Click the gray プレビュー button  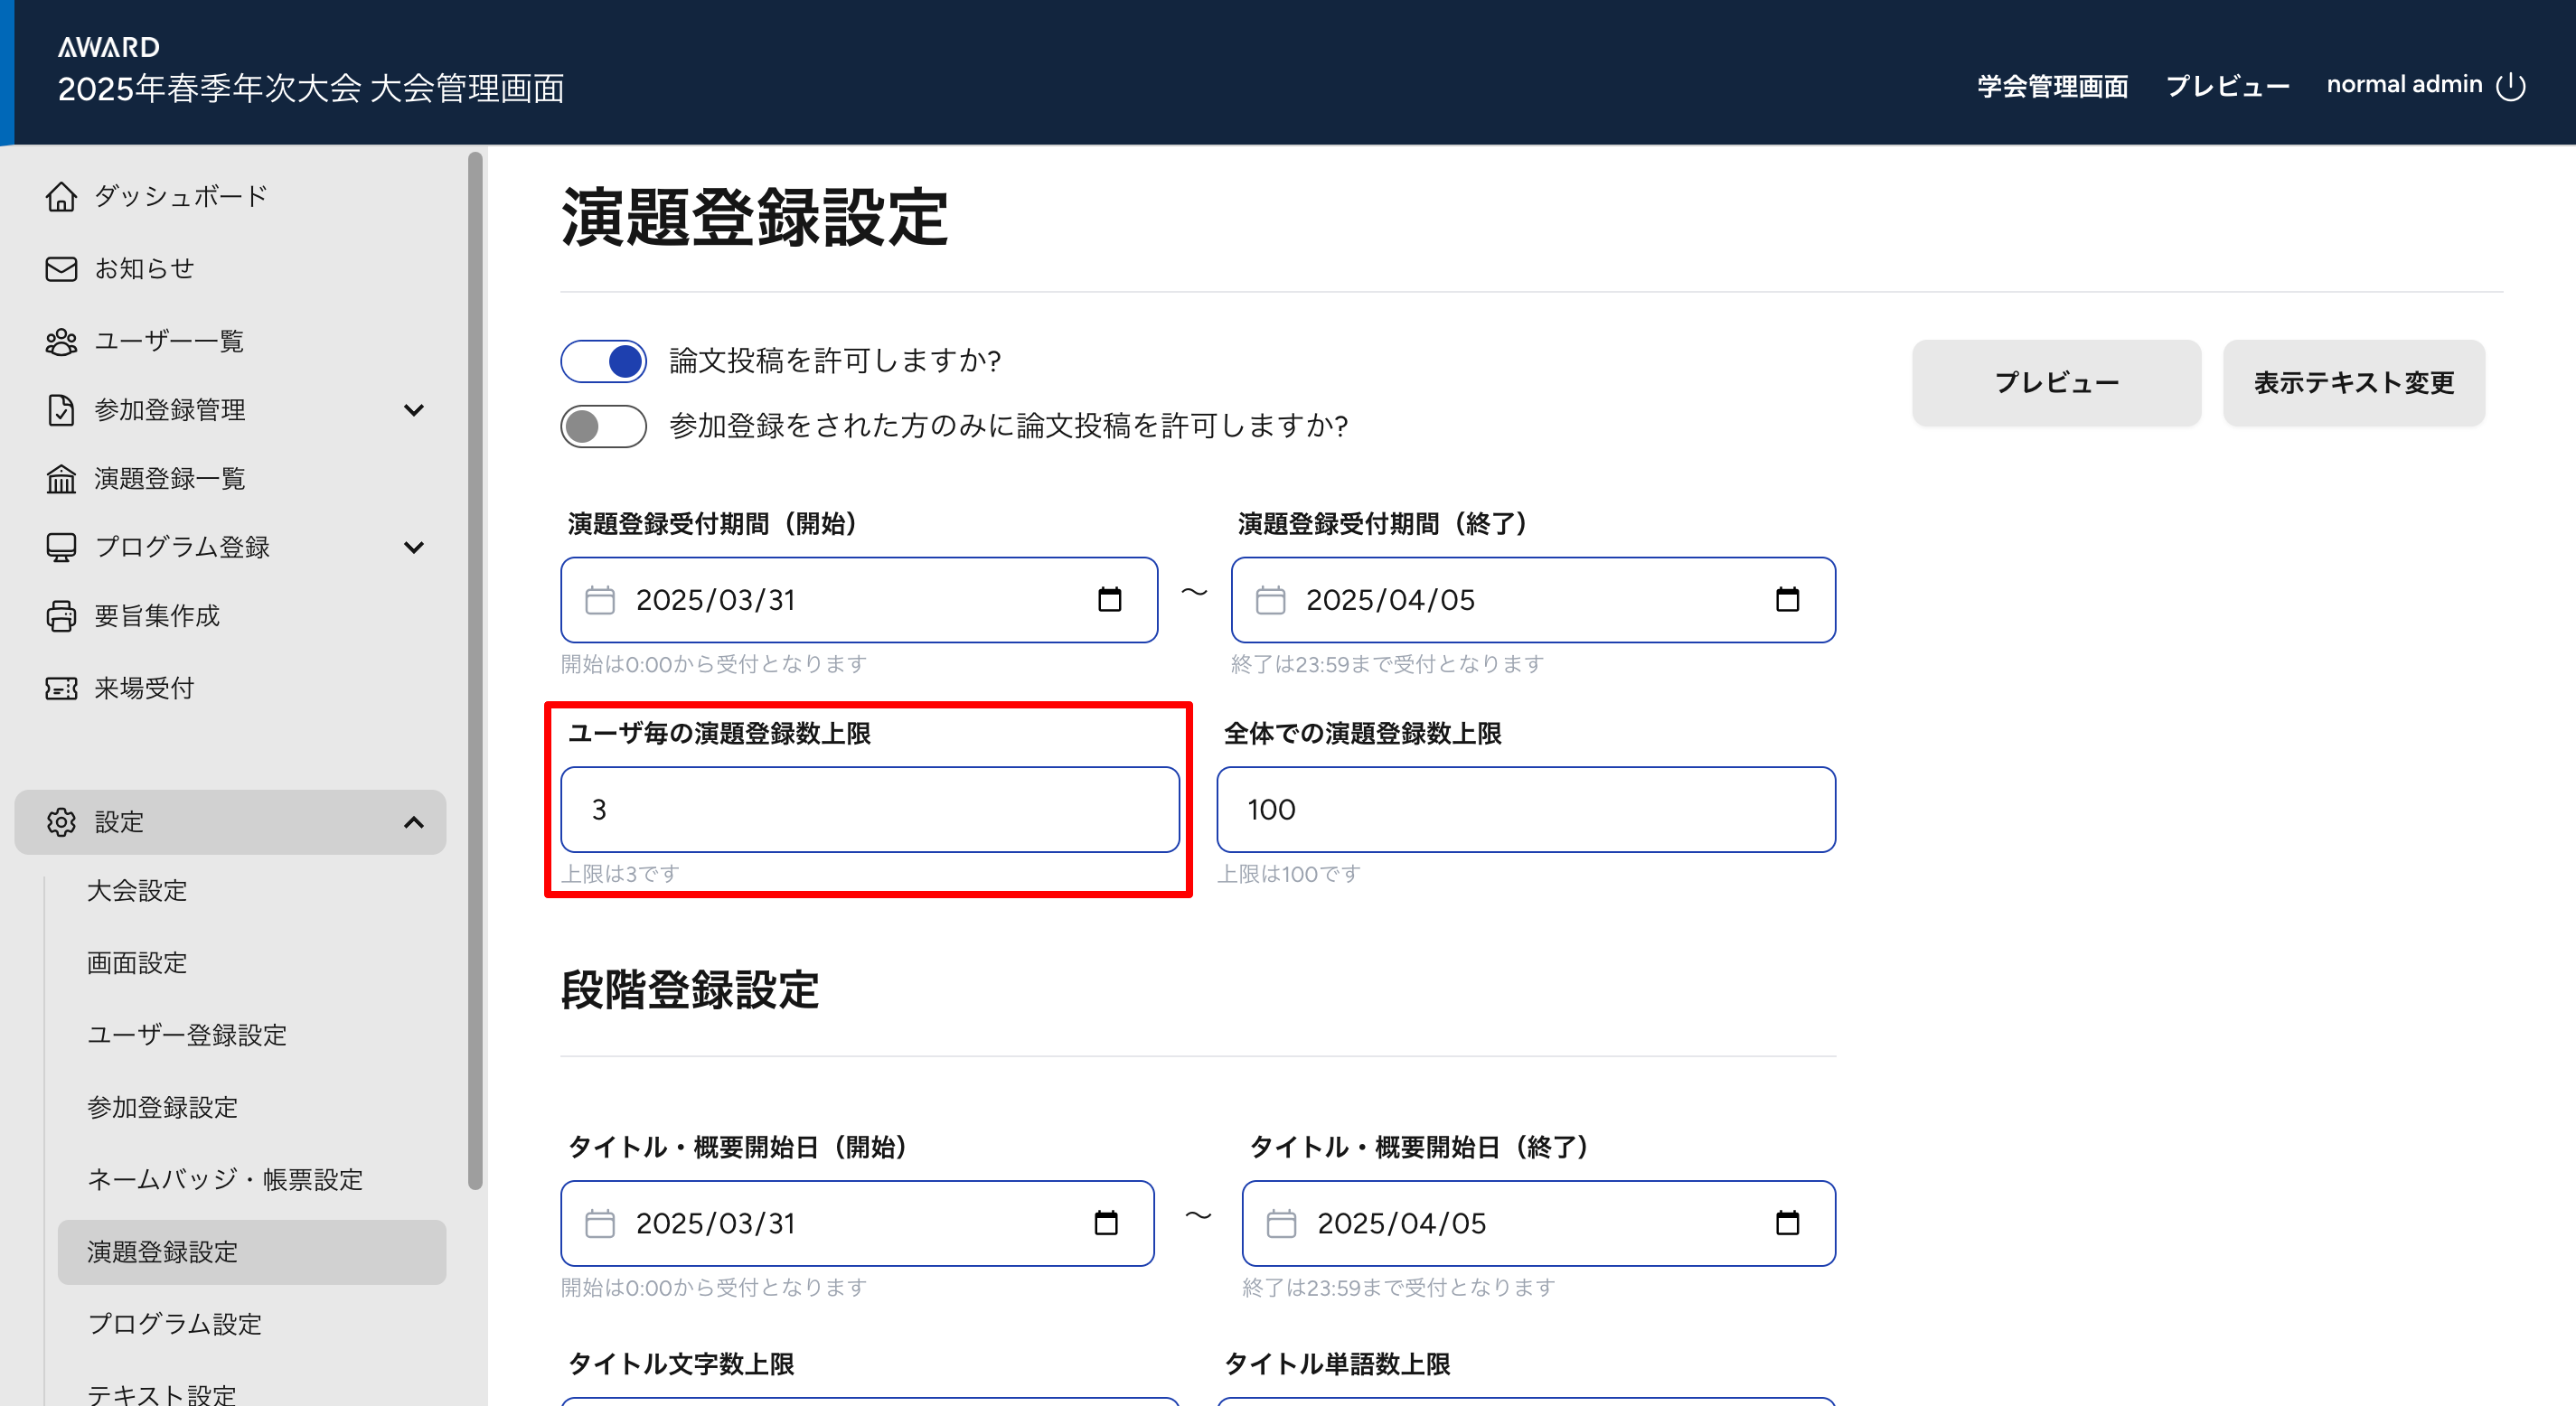coord(2056,383)
